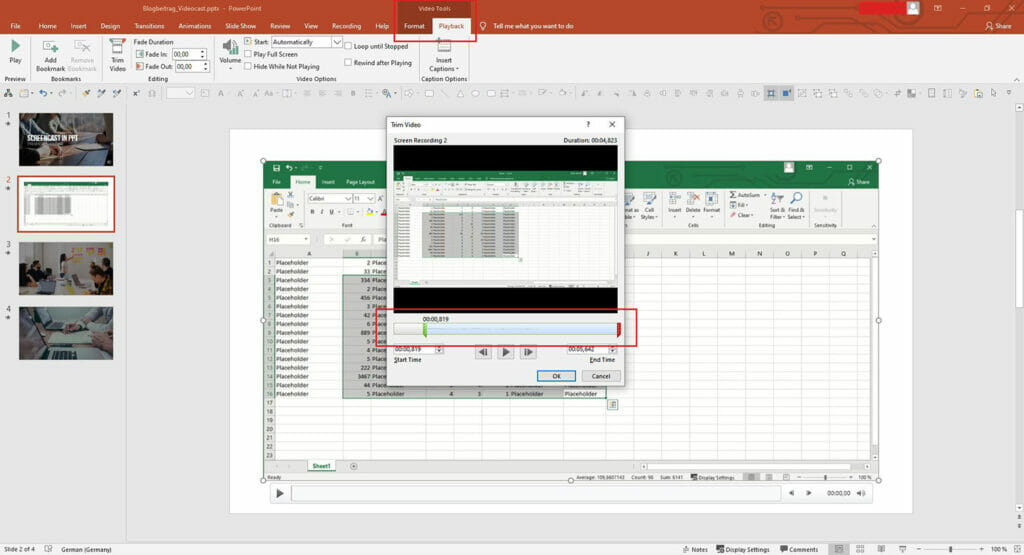Check Hide While Not Playing option

coord(248,66)
